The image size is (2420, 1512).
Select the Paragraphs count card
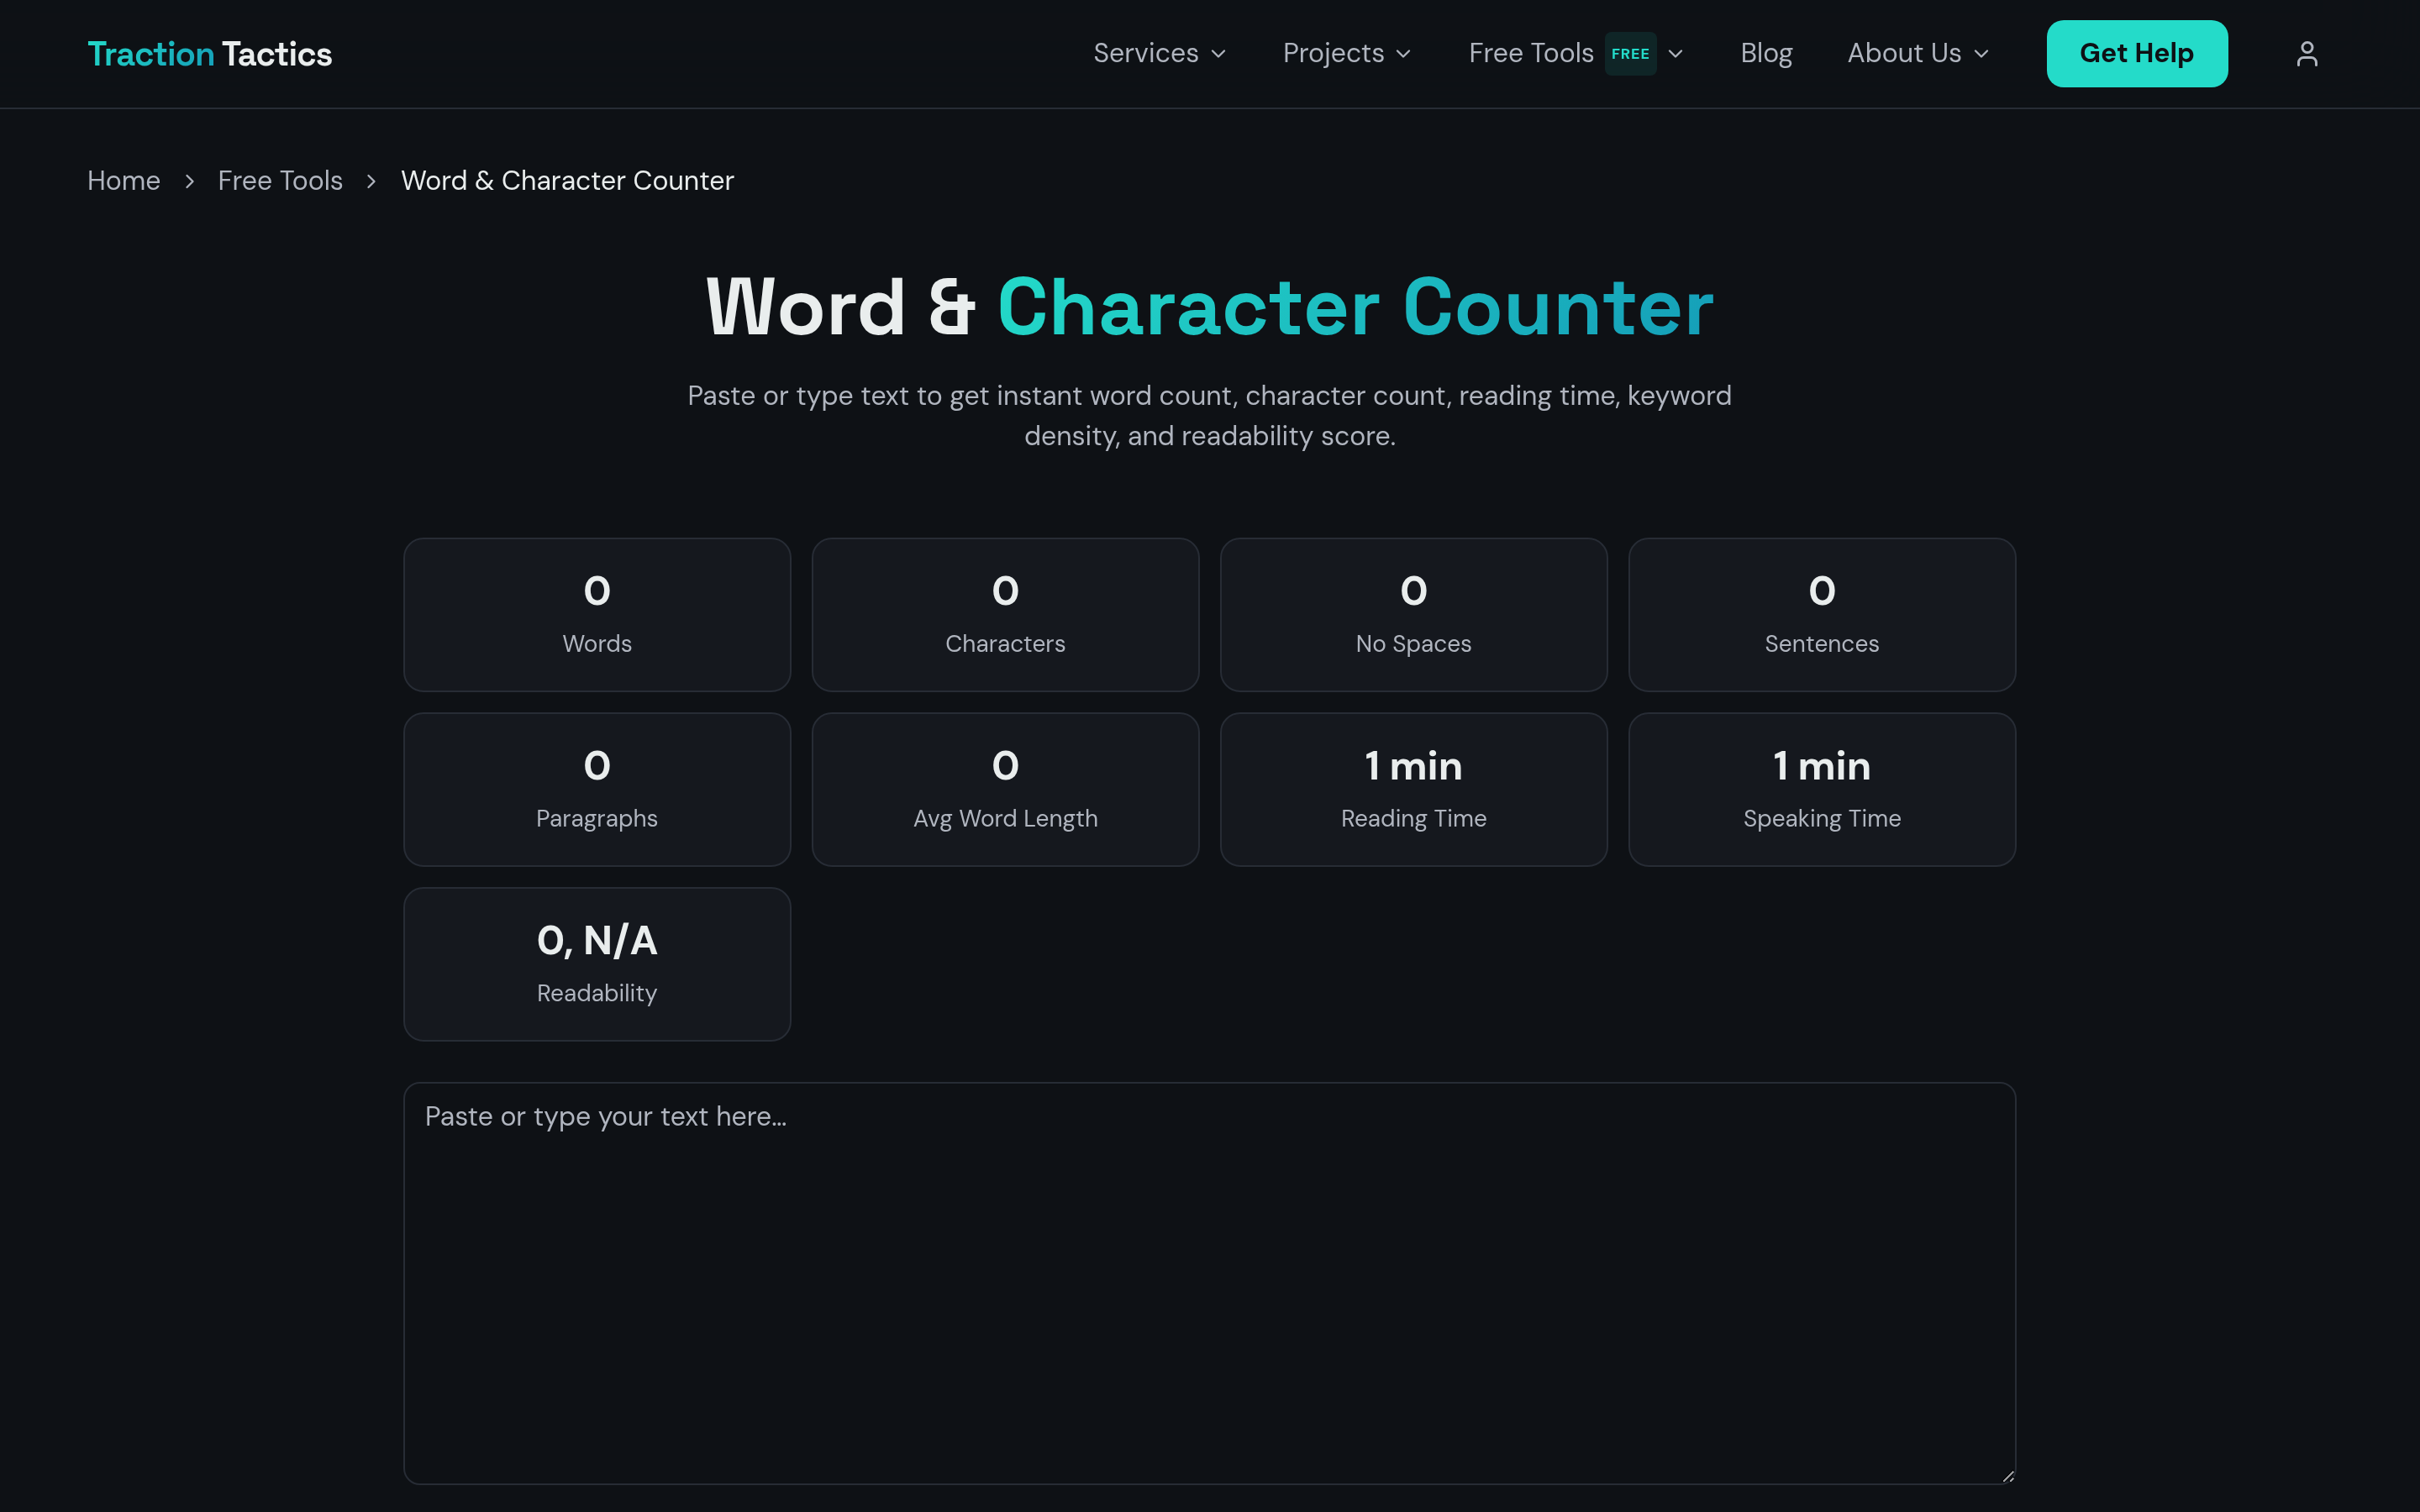coord(597,790)
